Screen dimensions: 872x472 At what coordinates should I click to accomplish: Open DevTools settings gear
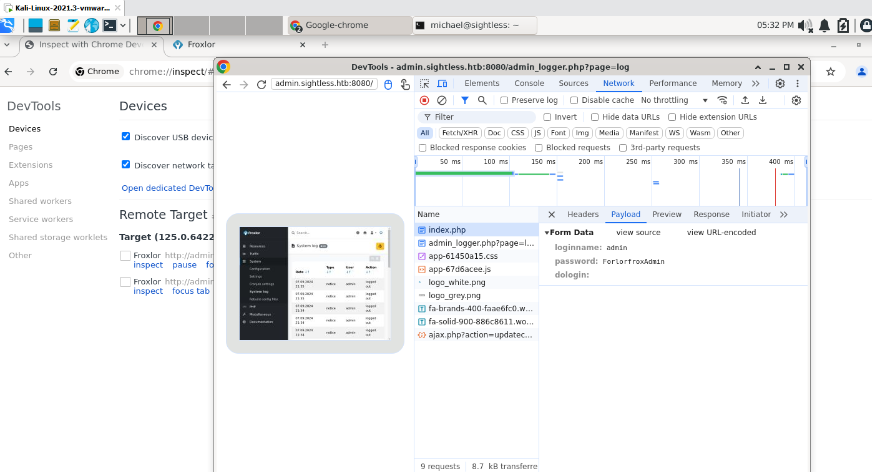click(x=780, y=84)
